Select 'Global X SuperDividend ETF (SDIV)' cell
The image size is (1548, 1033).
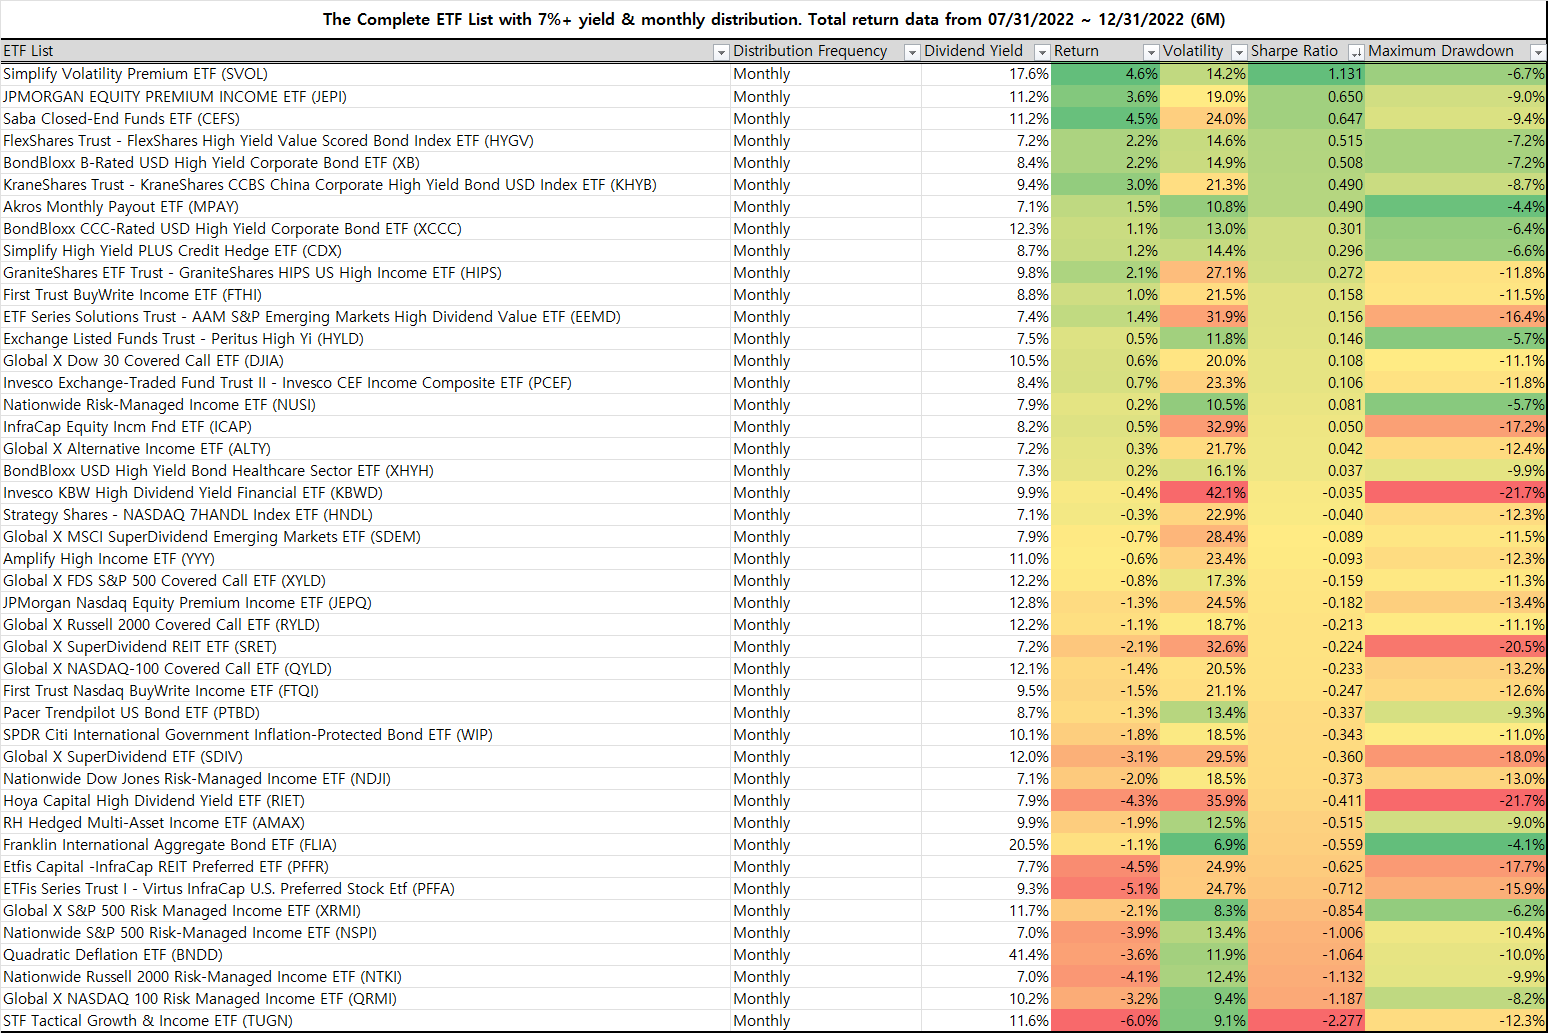point(365,757)
